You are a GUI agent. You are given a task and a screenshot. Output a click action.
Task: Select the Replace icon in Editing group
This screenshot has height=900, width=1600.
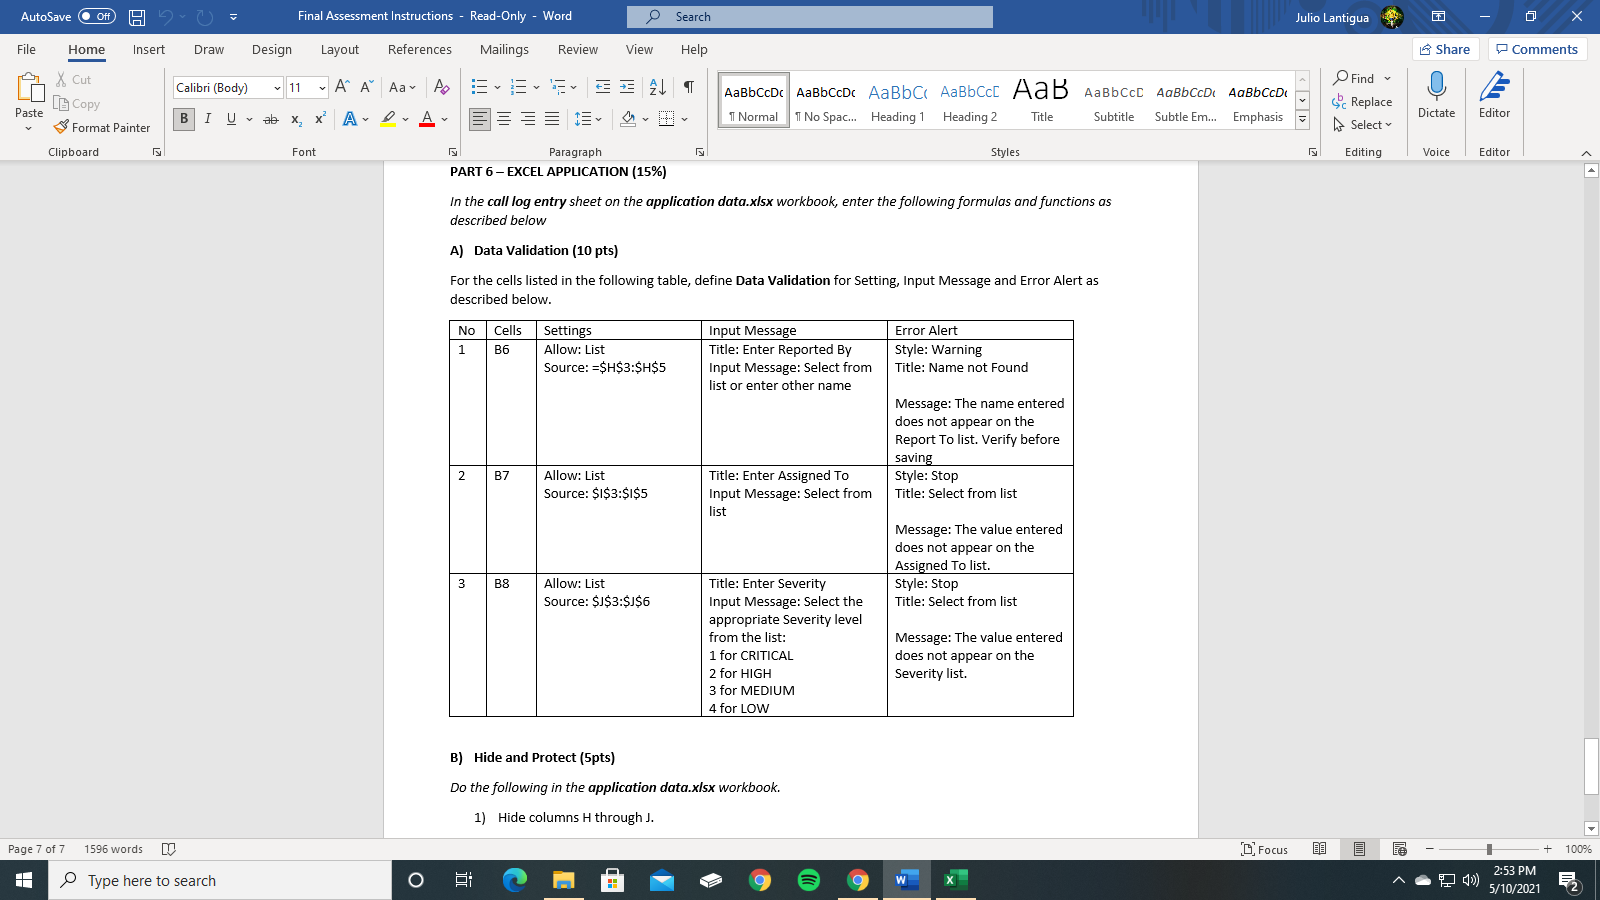point(1364,101)
